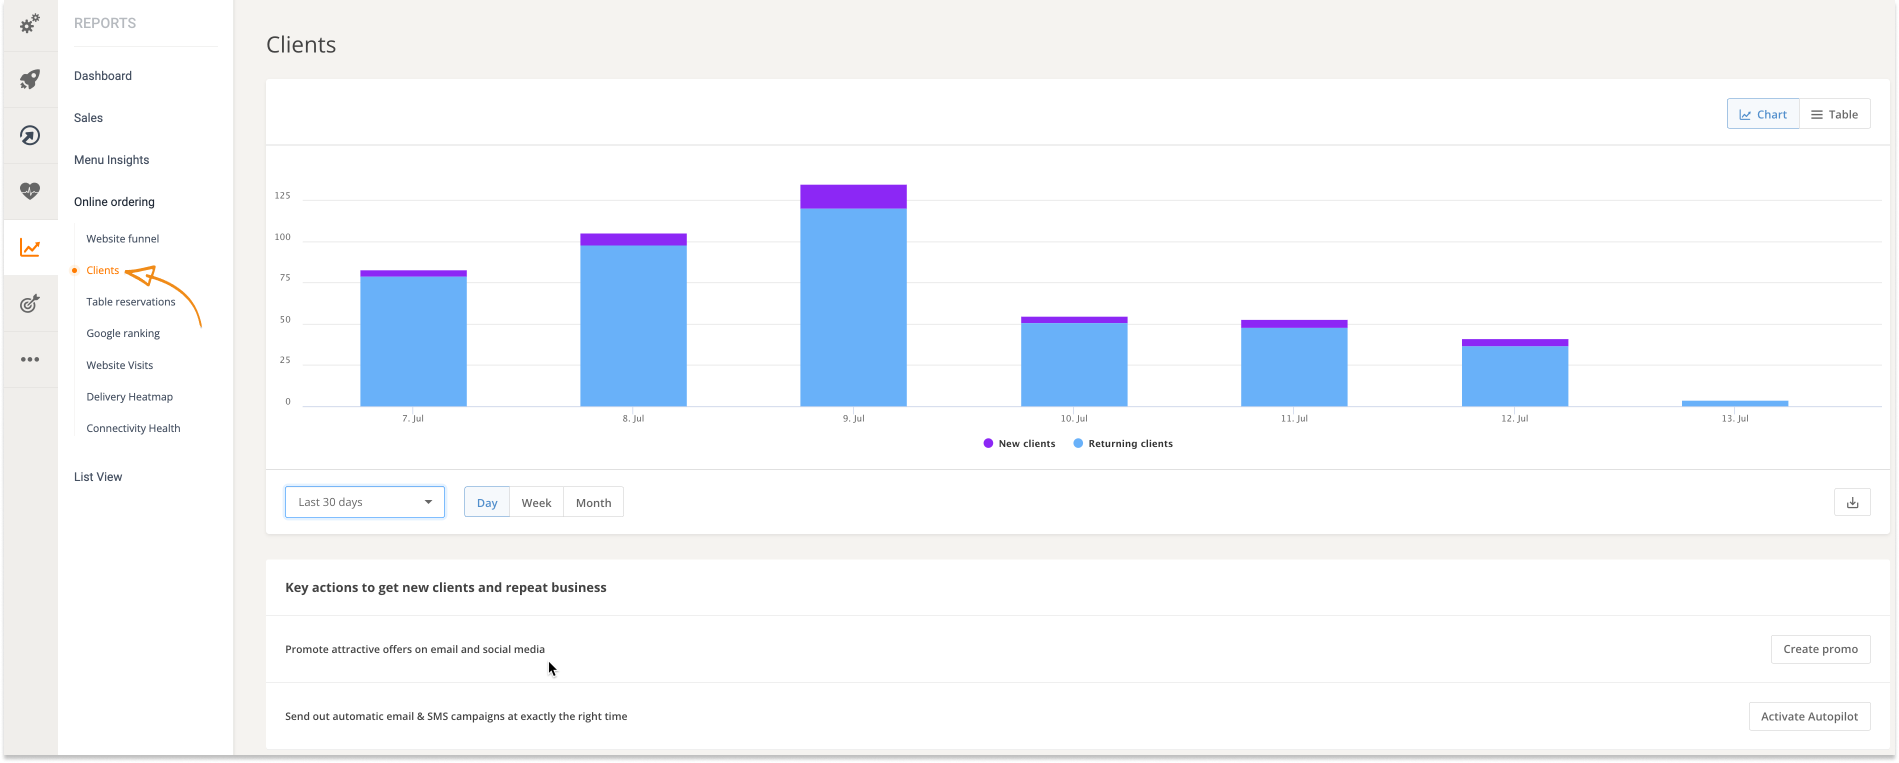Click the Create promo button

[x=1820, y=649]
